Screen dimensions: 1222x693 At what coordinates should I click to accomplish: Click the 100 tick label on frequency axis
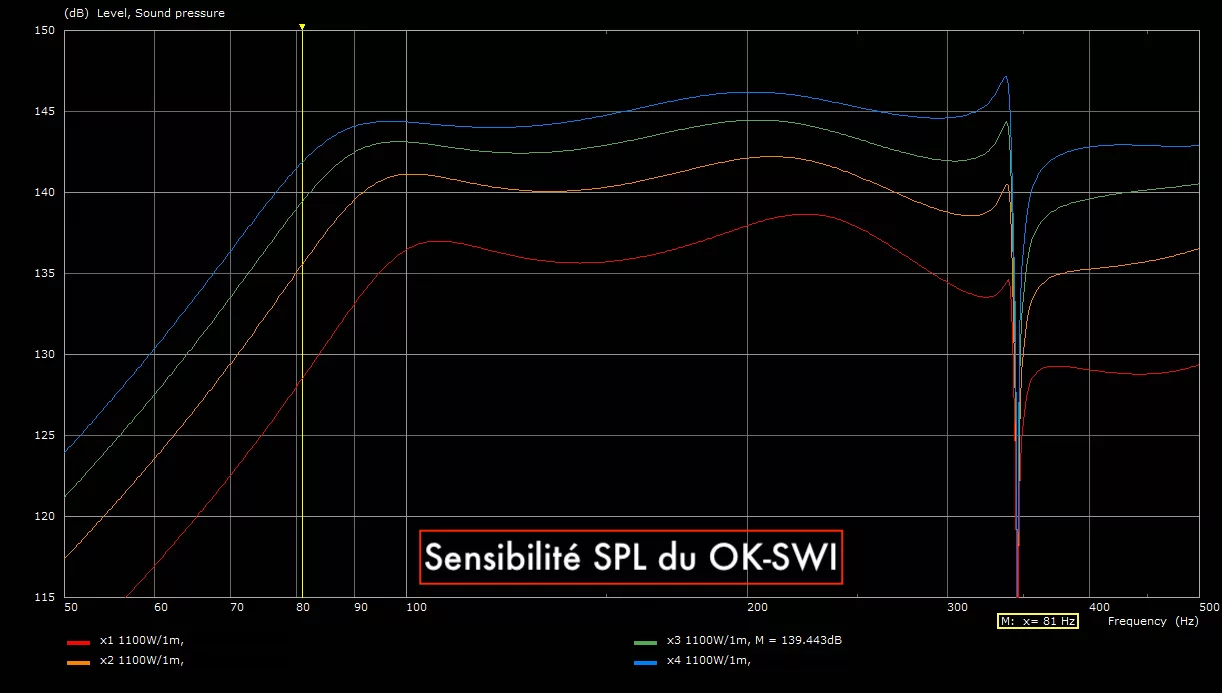(x=417, y=607)
